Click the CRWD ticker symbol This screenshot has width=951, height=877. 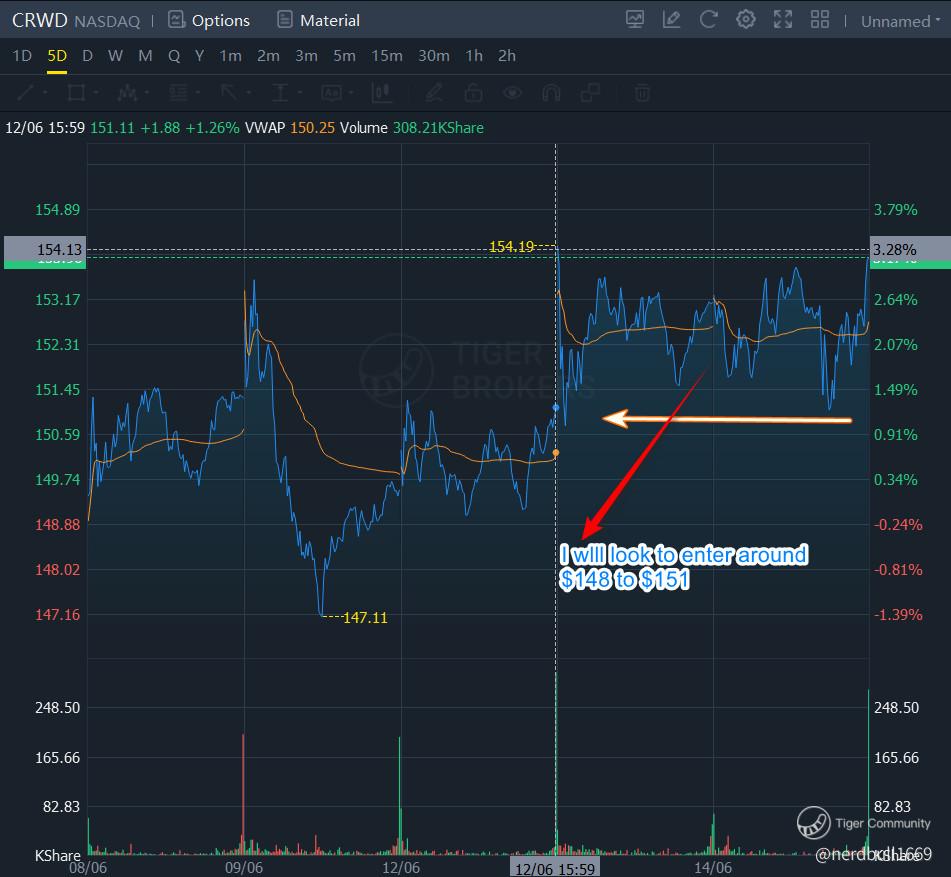[39, 21]
